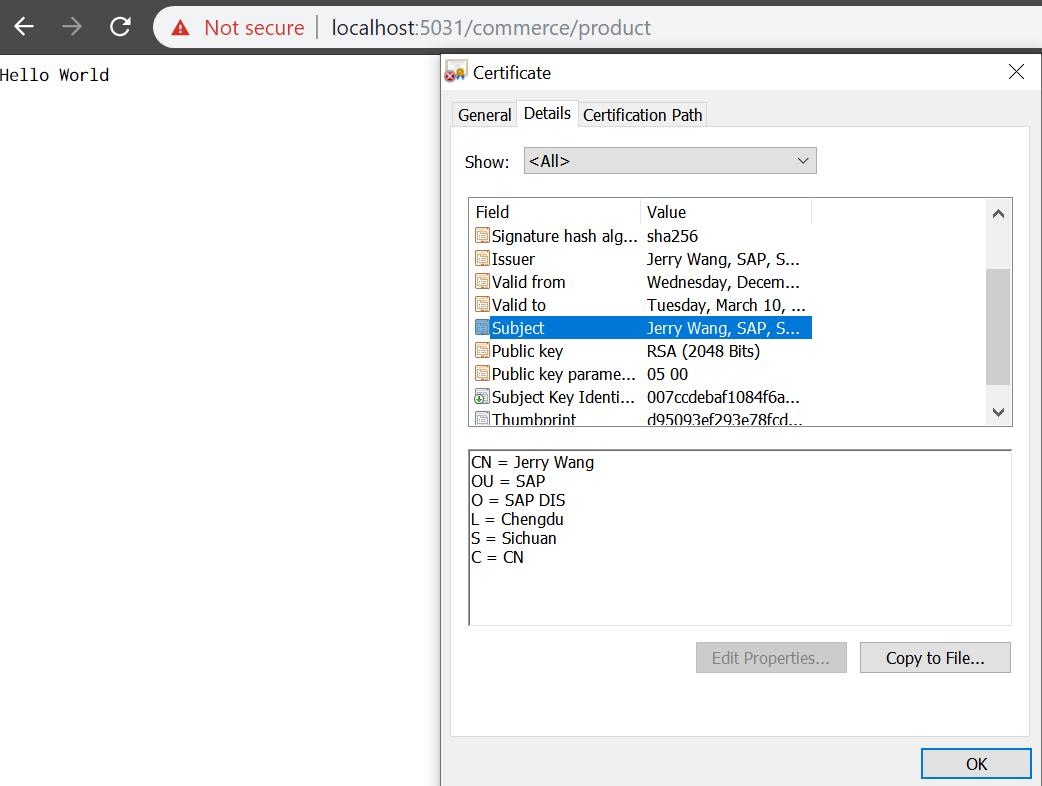The height and width of the screenshot is (786, 1042).
Task: Click the Subject Key Identifier icon
Action: pos(482,397)
